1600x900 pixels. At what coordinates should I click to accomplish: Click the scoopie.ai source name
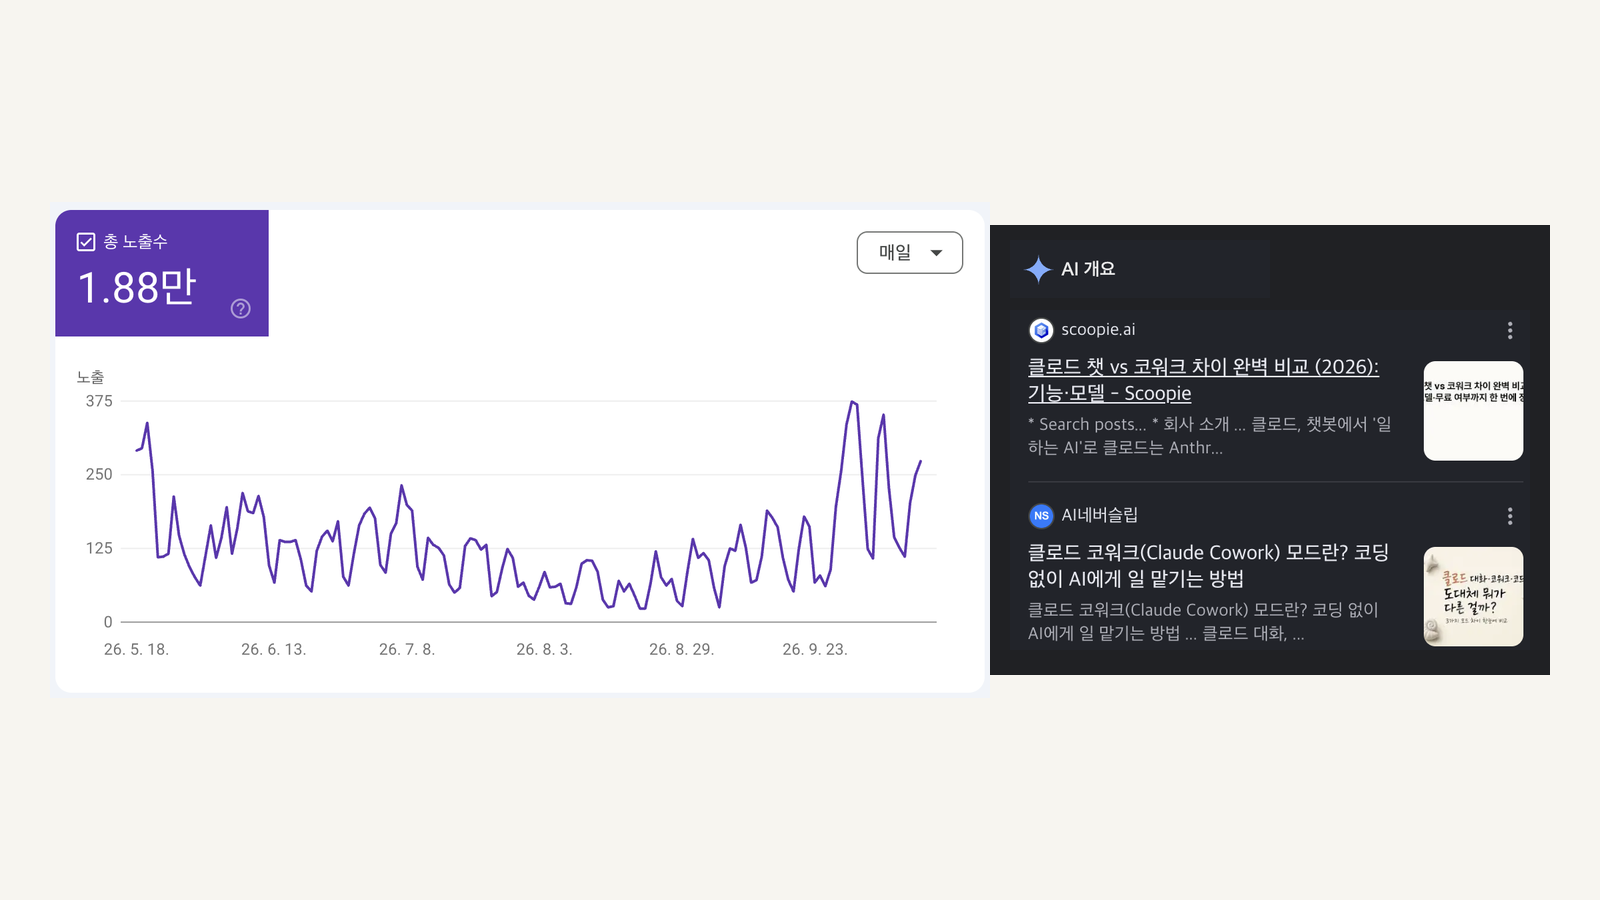click(x=1098, y=330)
